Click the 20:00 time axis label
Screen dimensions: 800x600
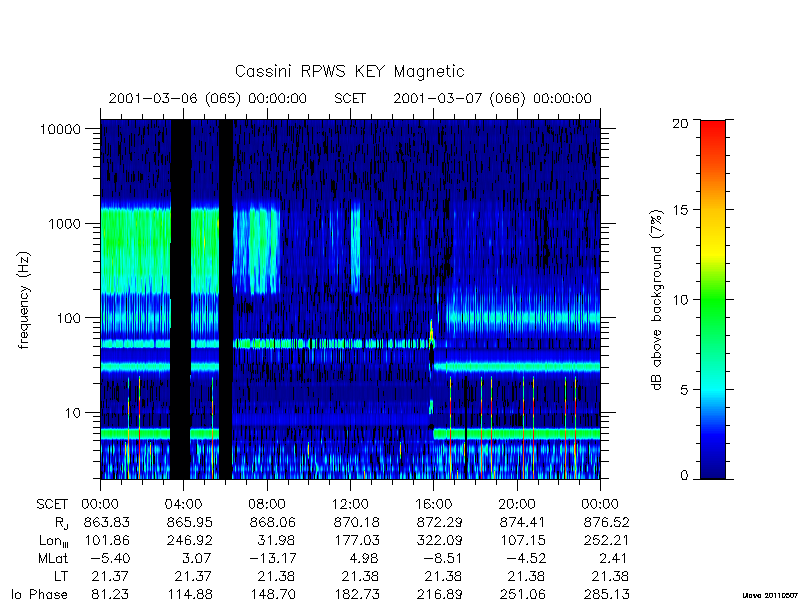point(517,505)
